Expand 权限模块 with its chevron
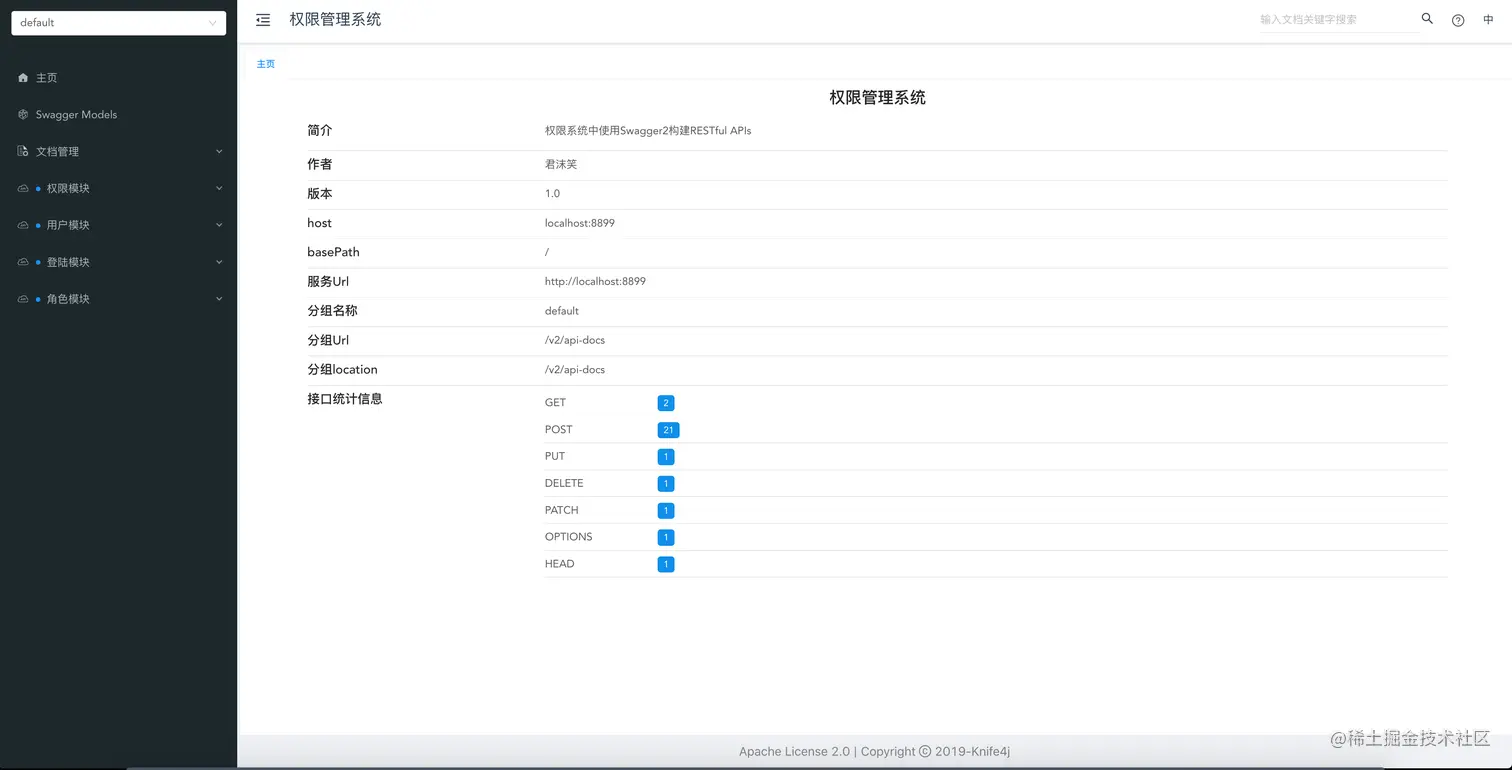1512x770 pixels. pyautogui.click(x=219, y=189)
